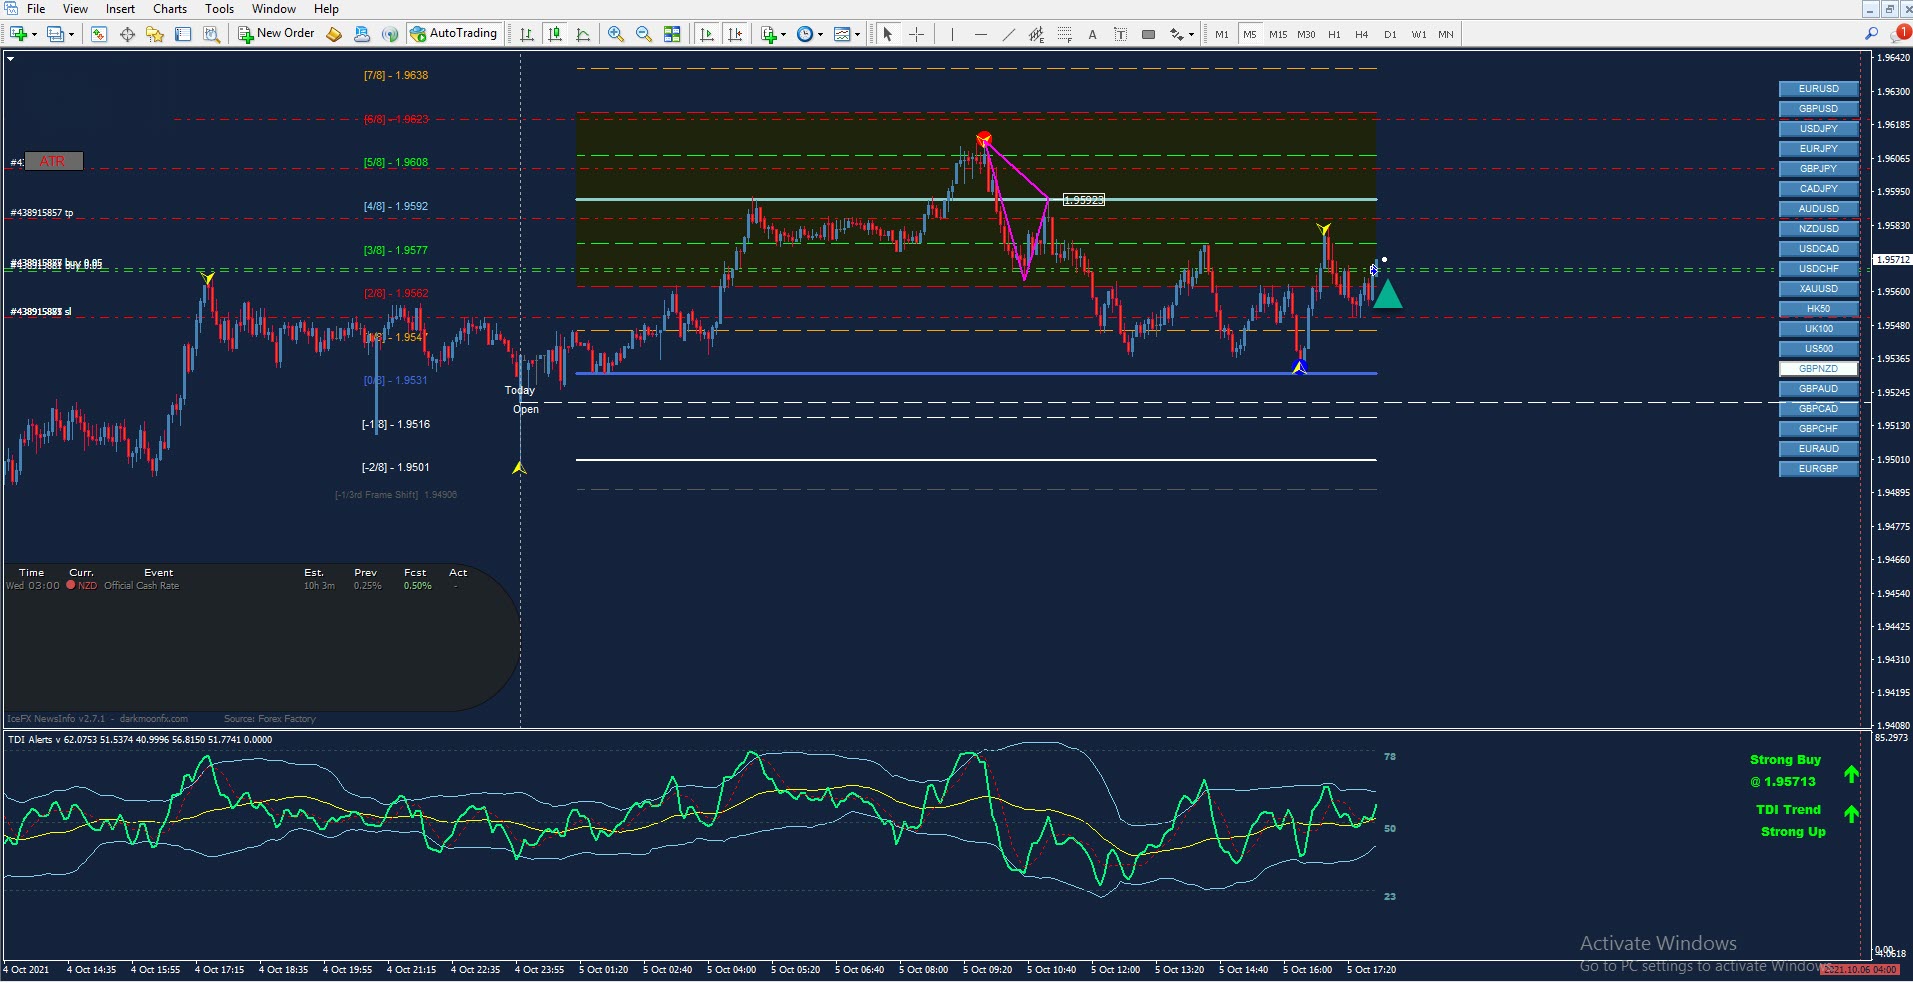Screen dimensions: 1913x983
Task: Open the MetaEditor yellow book icon
Action: (334, 34)
